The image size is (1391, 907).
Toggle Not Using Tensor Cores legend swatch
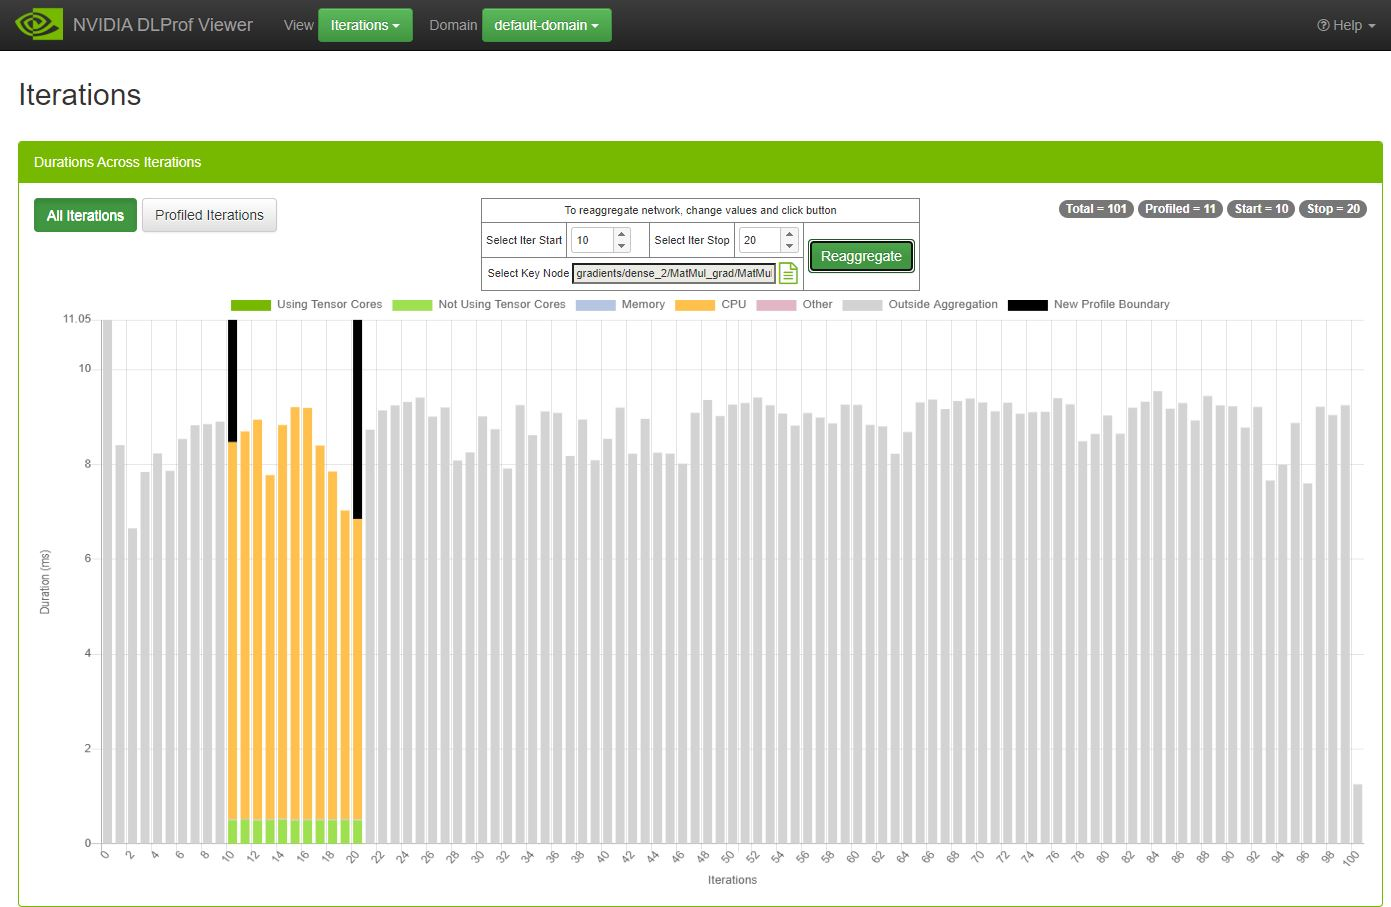click(412, 305)
